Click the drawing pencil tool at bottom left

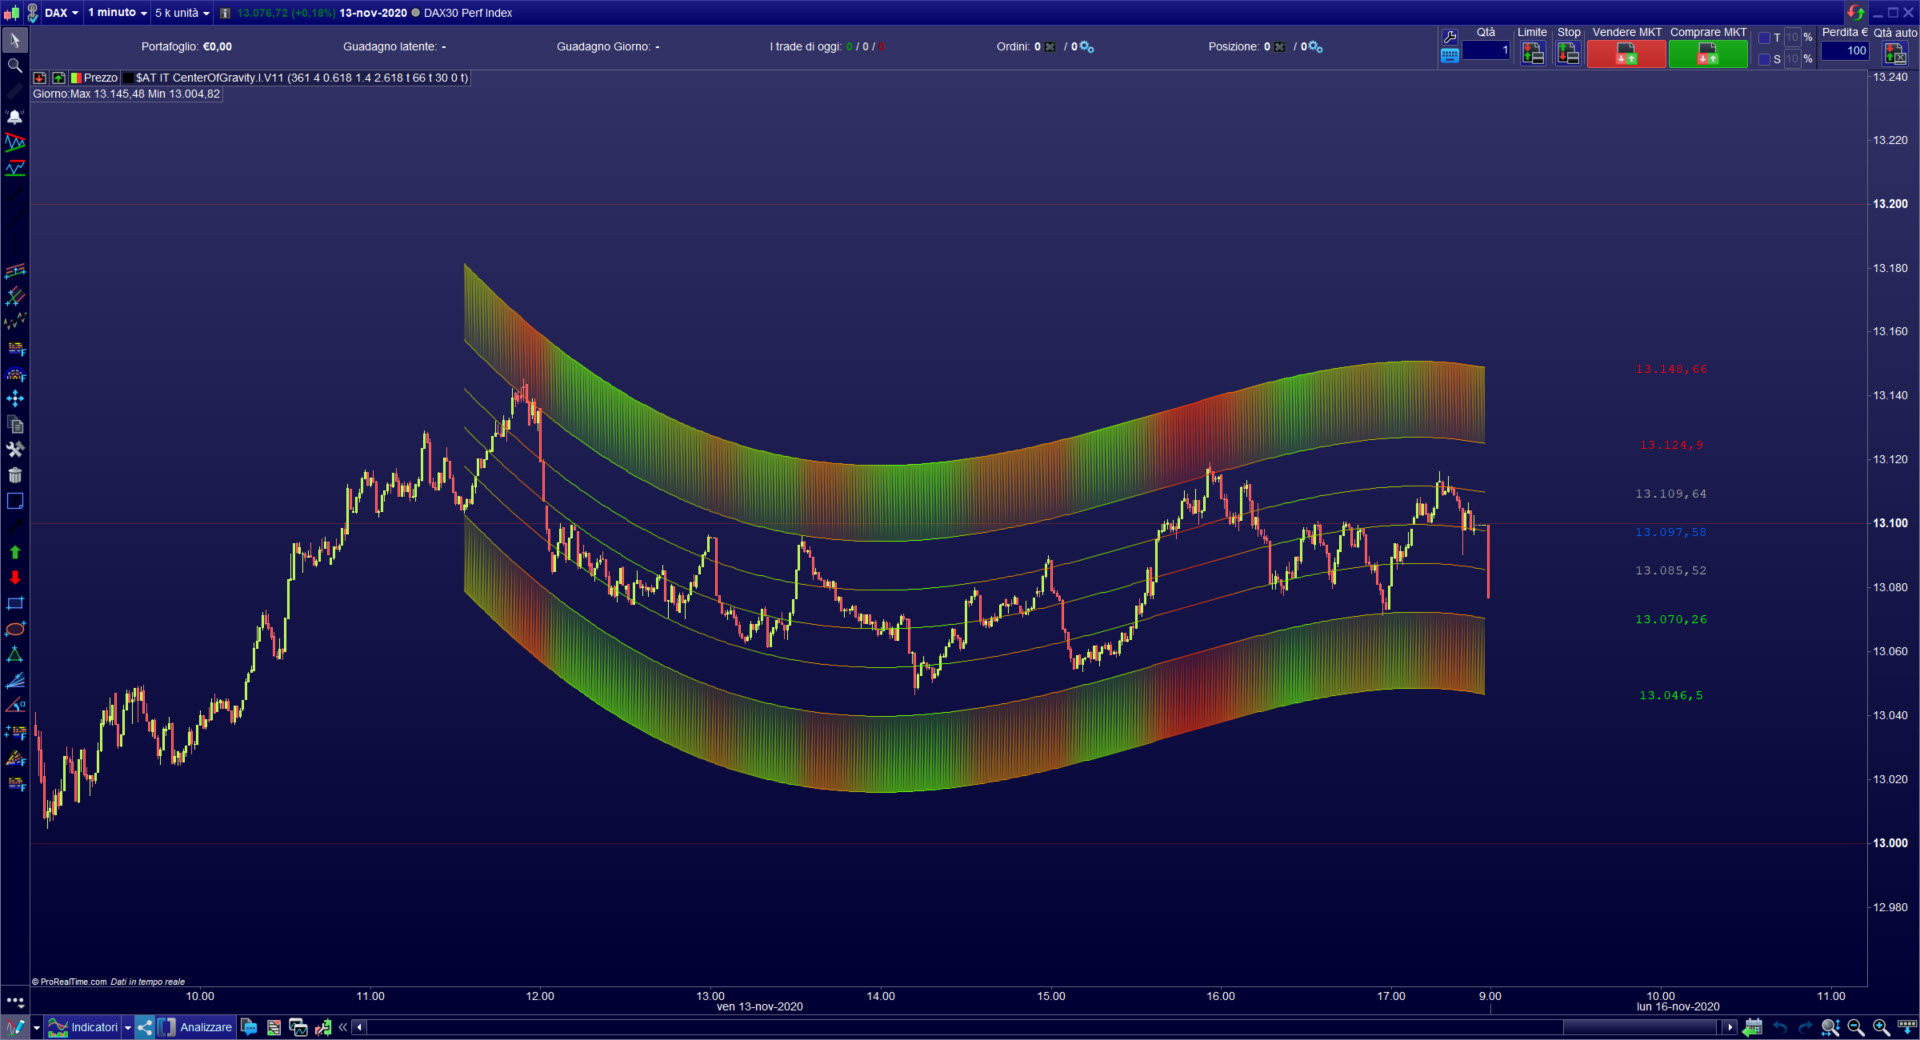16,1027
